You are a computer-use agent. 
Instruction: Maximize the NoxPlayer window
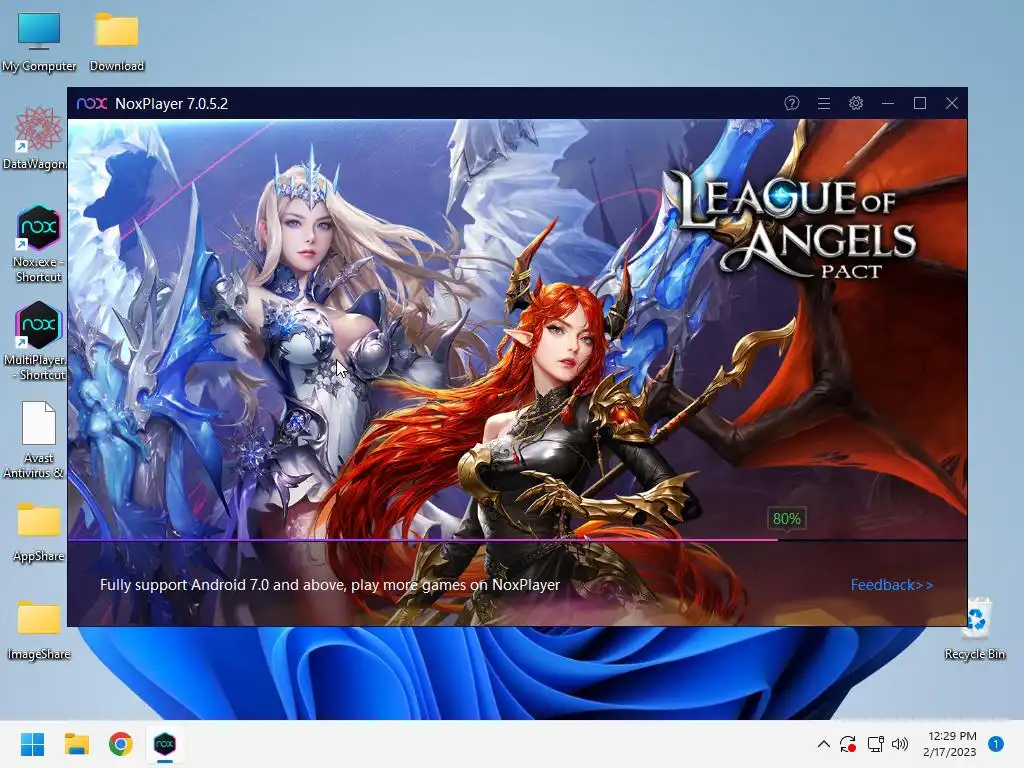tap(920, 103)
